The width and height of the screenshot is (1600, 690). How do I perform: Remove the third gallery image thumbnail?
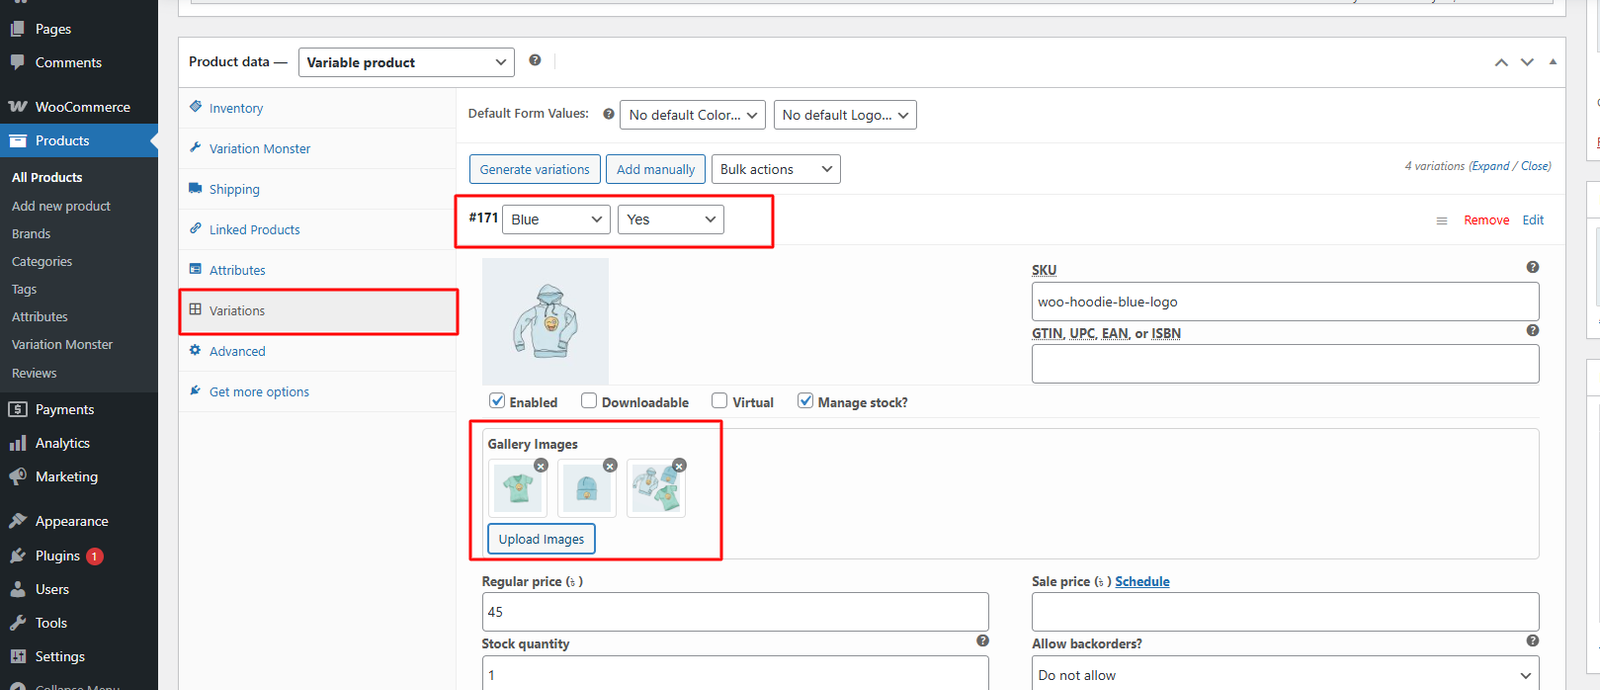point(679,466)
